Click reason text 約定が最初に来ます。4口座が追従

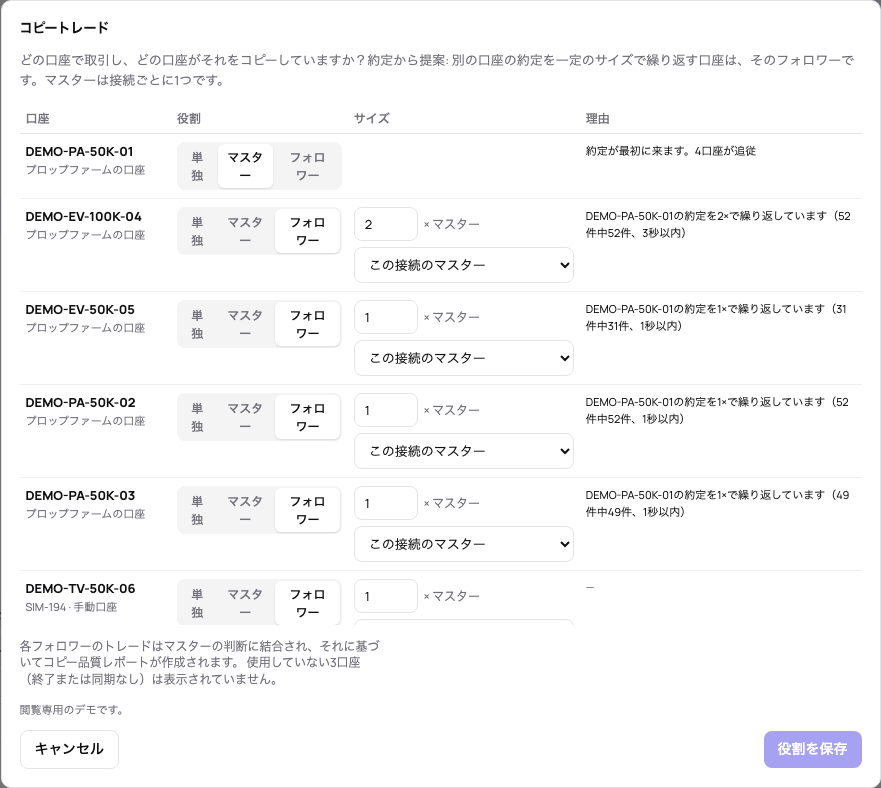[670, 151]
